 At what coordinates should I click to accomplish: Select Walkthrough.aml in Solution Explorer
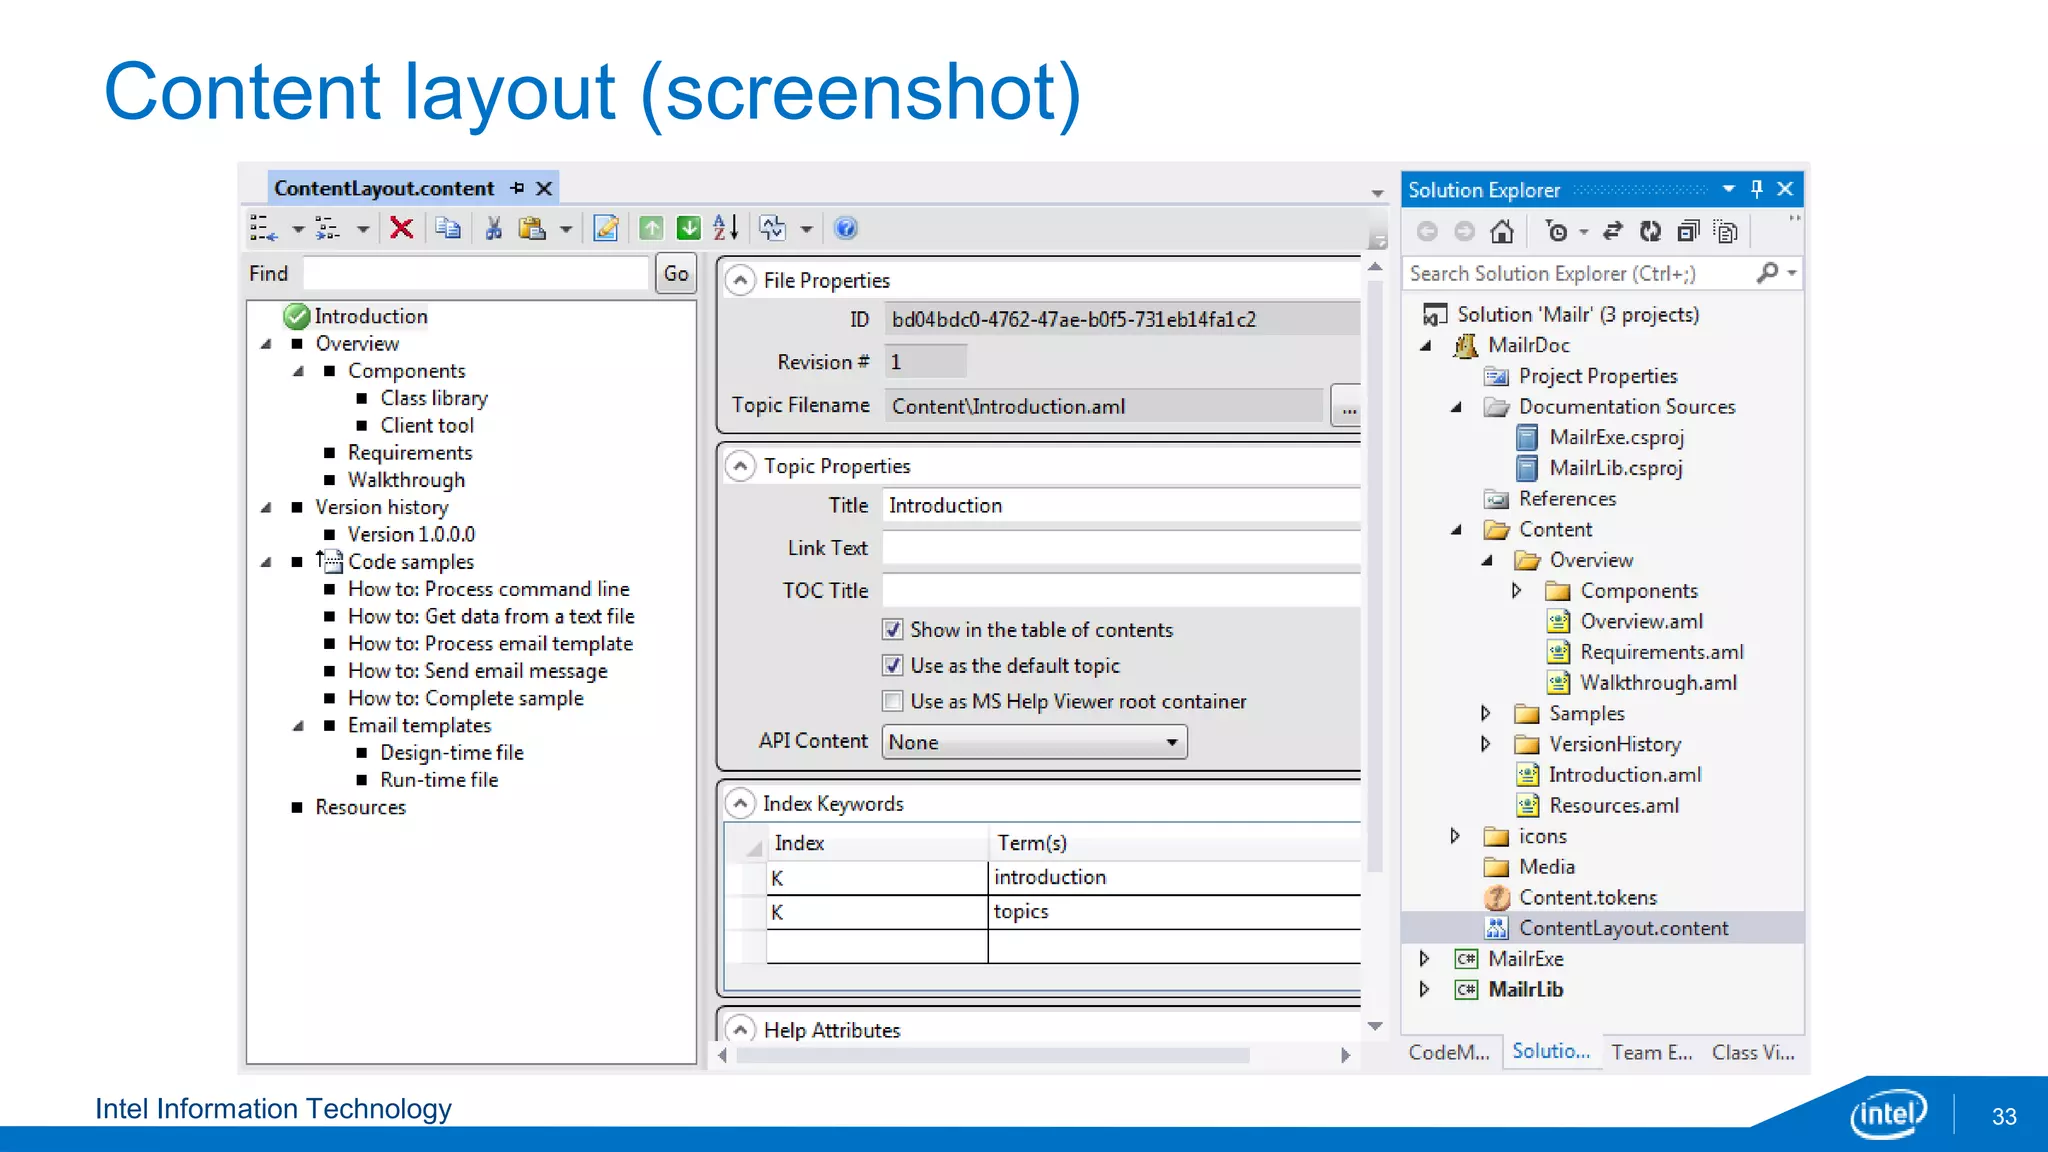pyautogui.click(x=1658, y=683)
